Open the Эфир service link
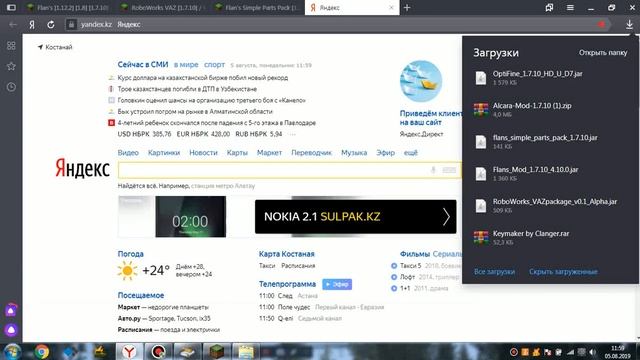Screen dimensions: 640x360 coord(385,153)
